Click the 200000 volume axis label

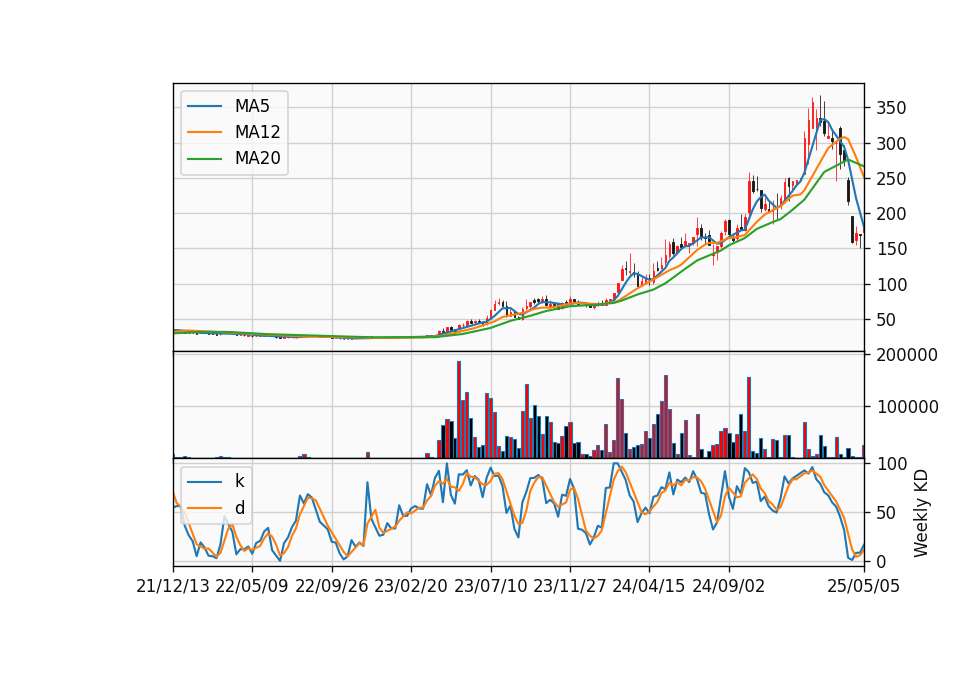point(907,355)
